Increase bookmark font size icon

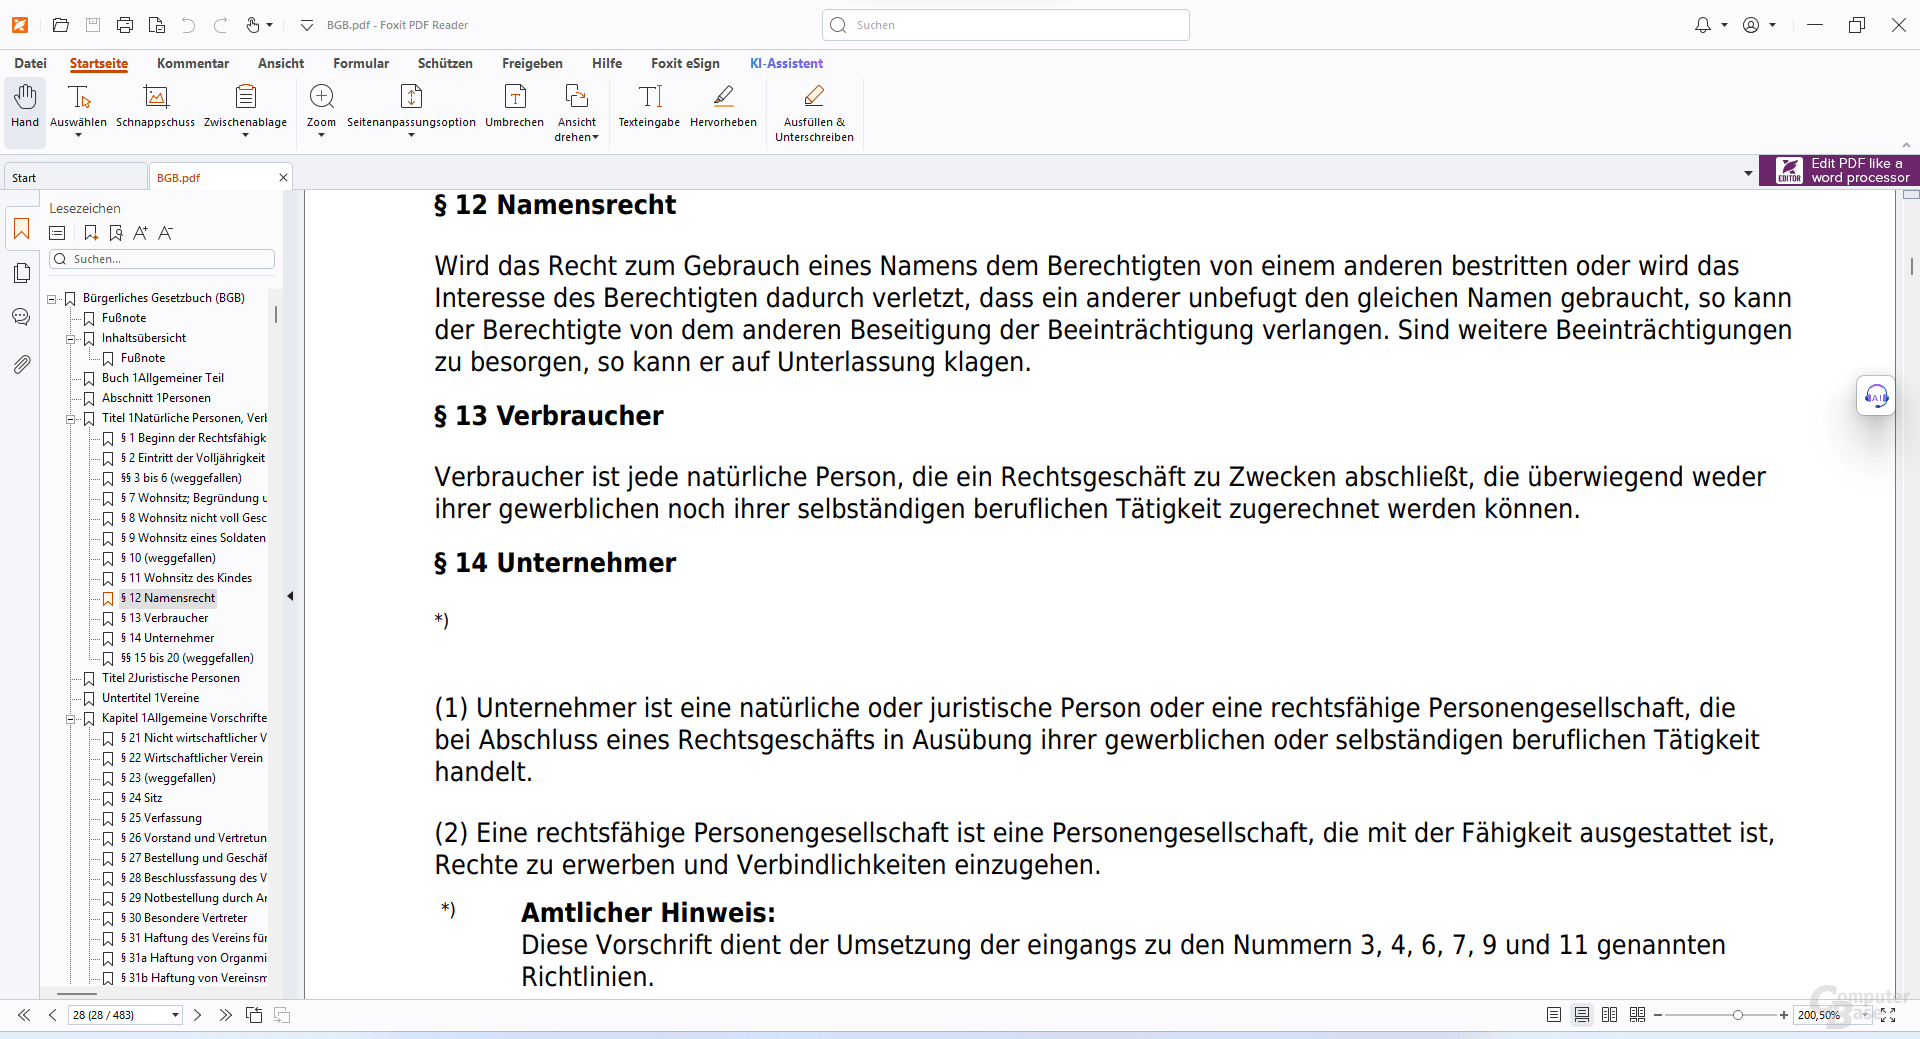click(140, 233)
